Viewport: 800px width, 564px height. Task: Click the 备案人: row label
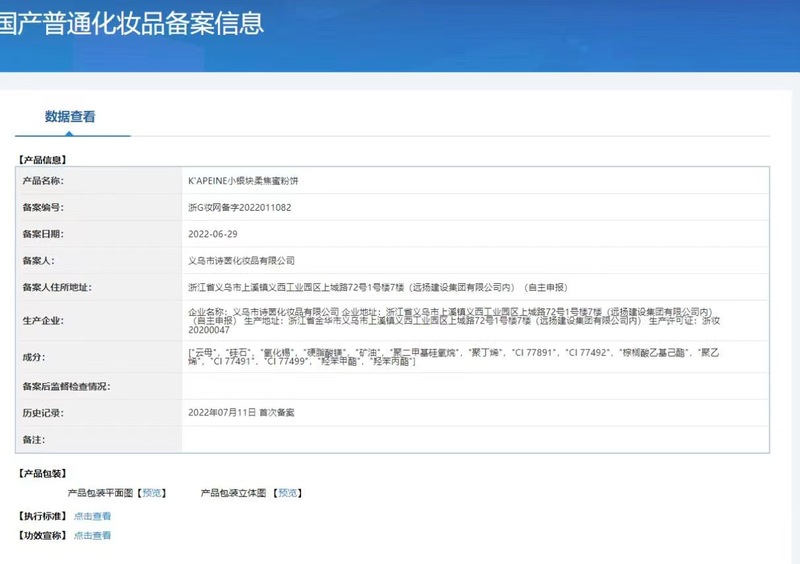click(x=38, y=260)
